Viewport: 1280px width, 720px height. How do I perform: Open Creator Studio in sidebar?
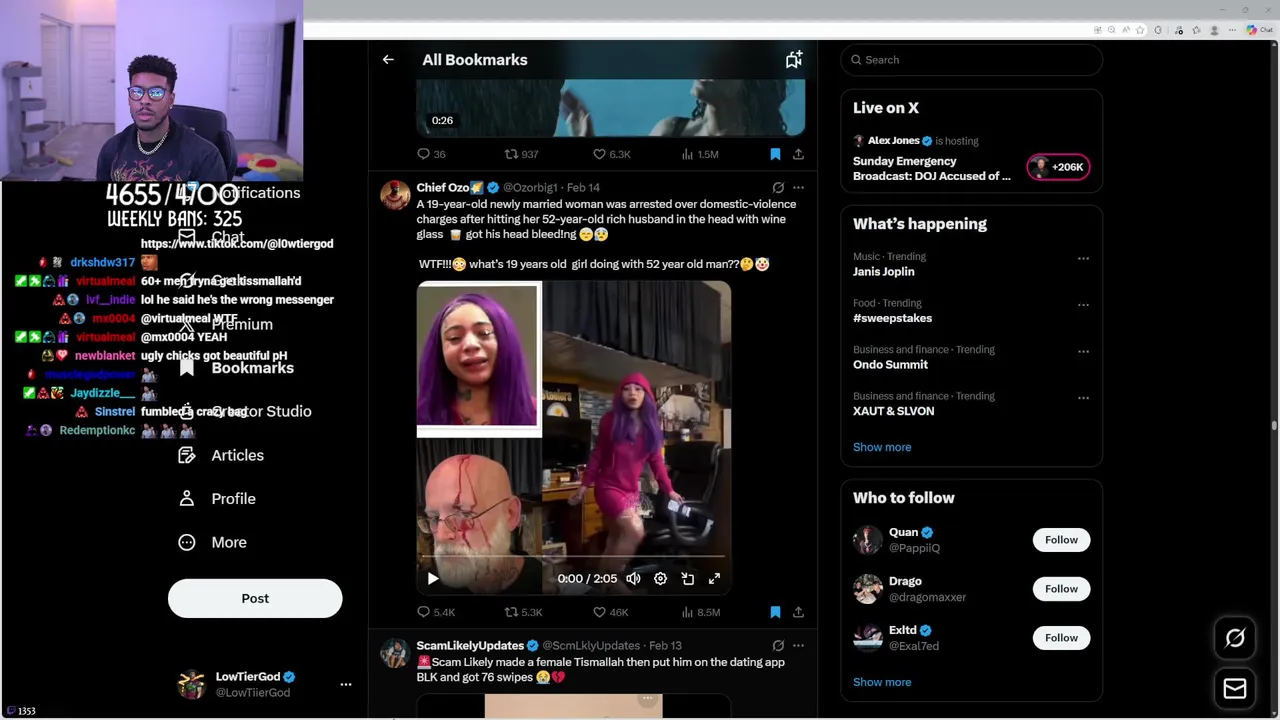(x=245, y=411)
